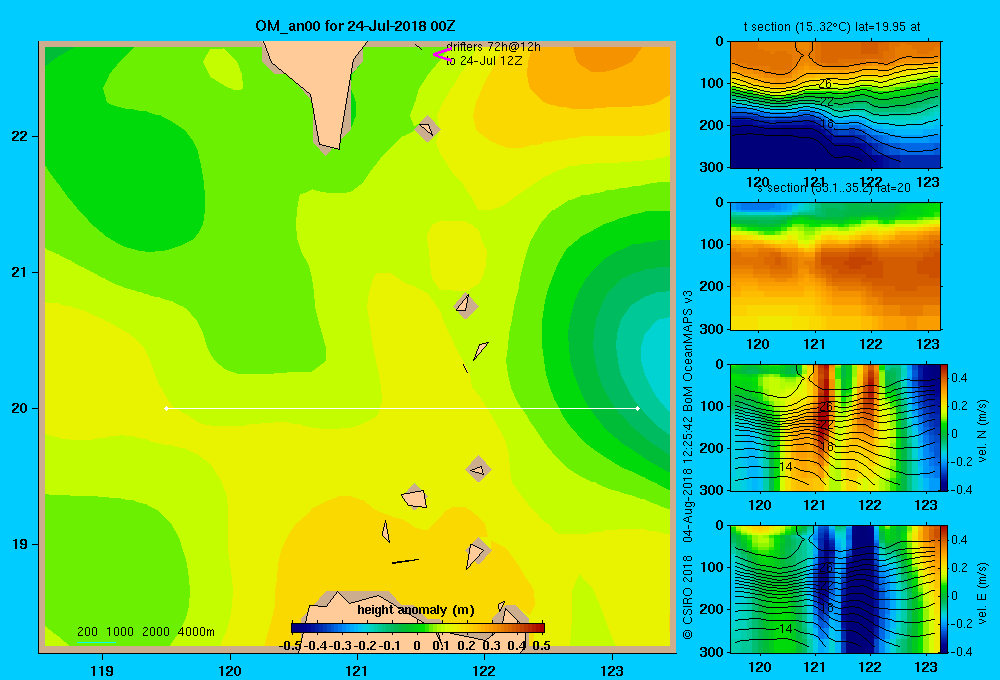Click the 120 longitude label under the vel. E section
1000x680 pixels.
coord(759,667)
